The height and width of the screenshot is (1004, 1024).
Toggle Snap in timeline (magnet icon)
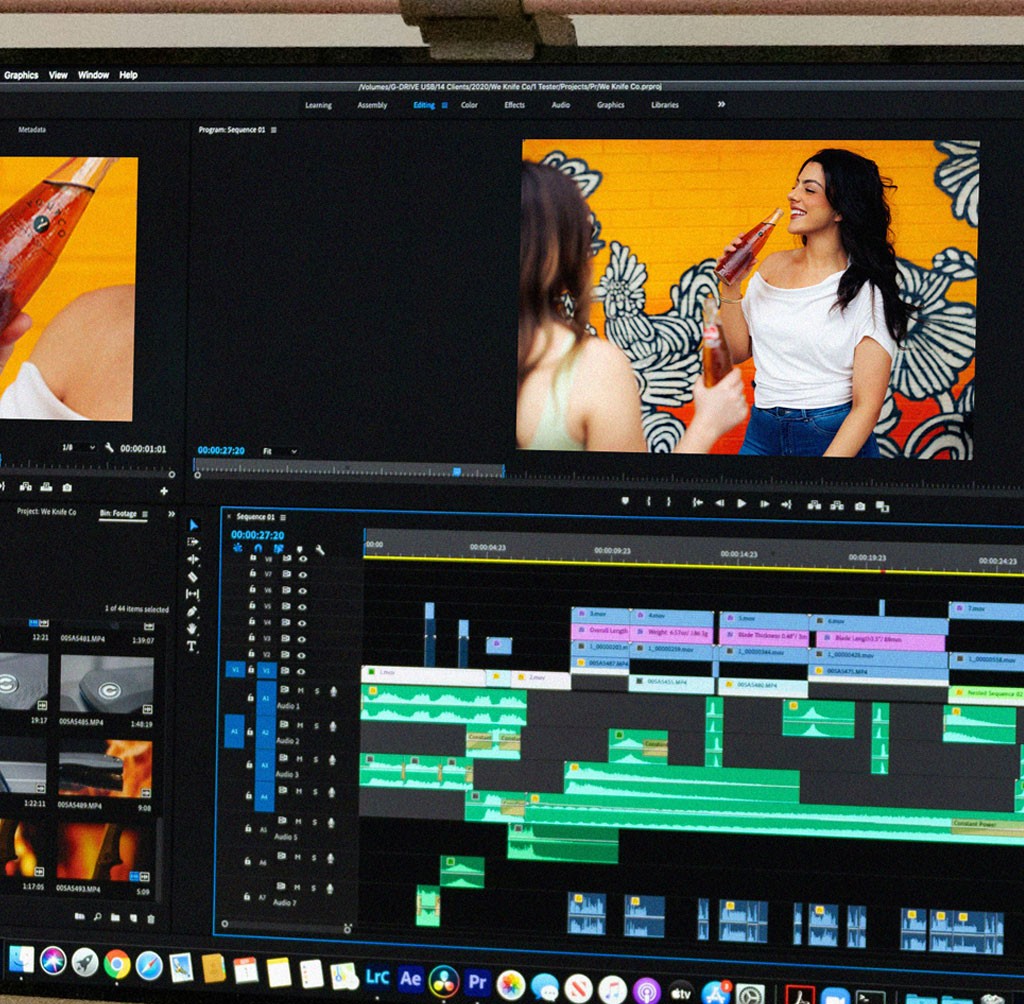(258, 549)
